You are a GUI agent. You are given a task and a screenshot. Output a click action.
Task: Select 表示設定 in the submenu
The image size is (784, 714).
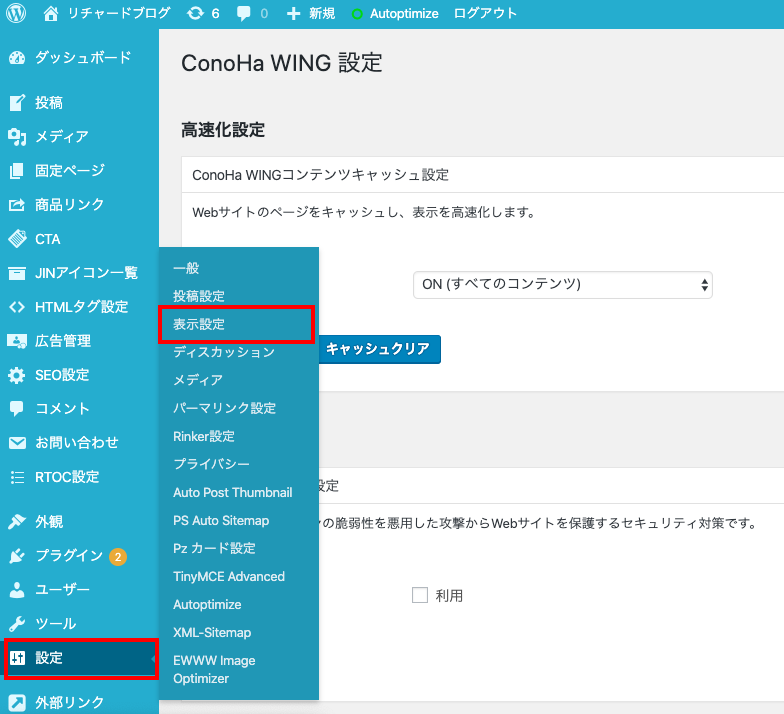(x=198, y=324)
